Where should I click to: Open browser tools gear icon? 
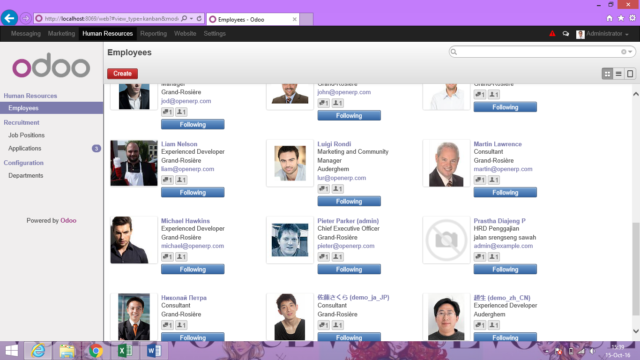click(x=632, y=18)
